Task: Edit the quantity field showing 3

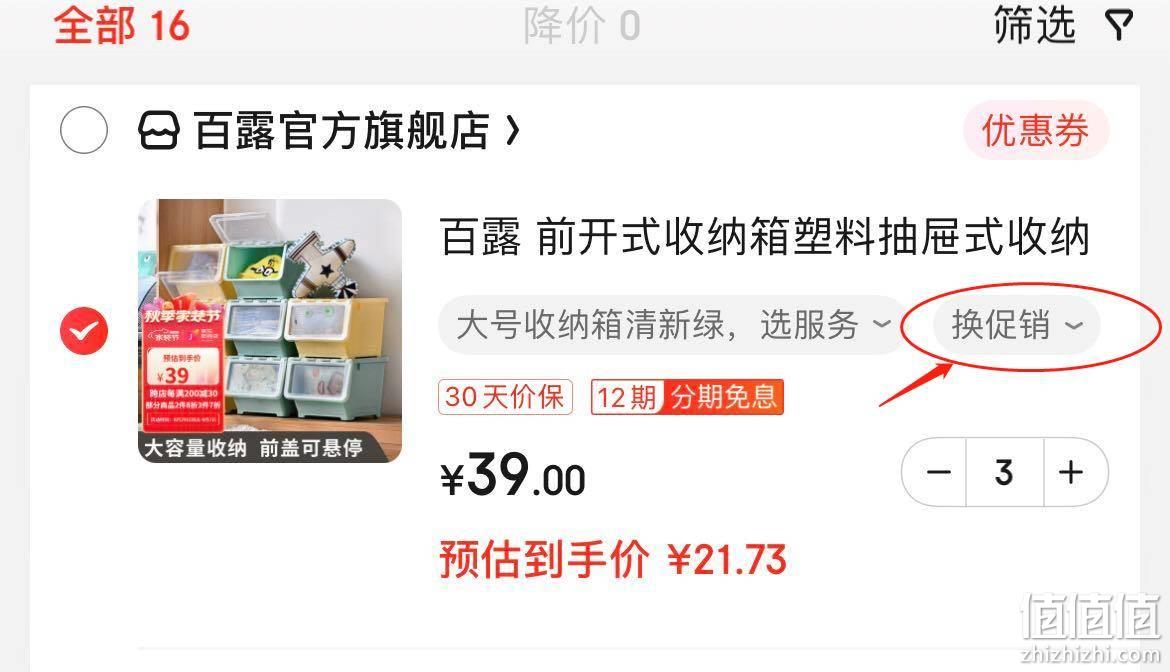Action: coord(1004,472)
